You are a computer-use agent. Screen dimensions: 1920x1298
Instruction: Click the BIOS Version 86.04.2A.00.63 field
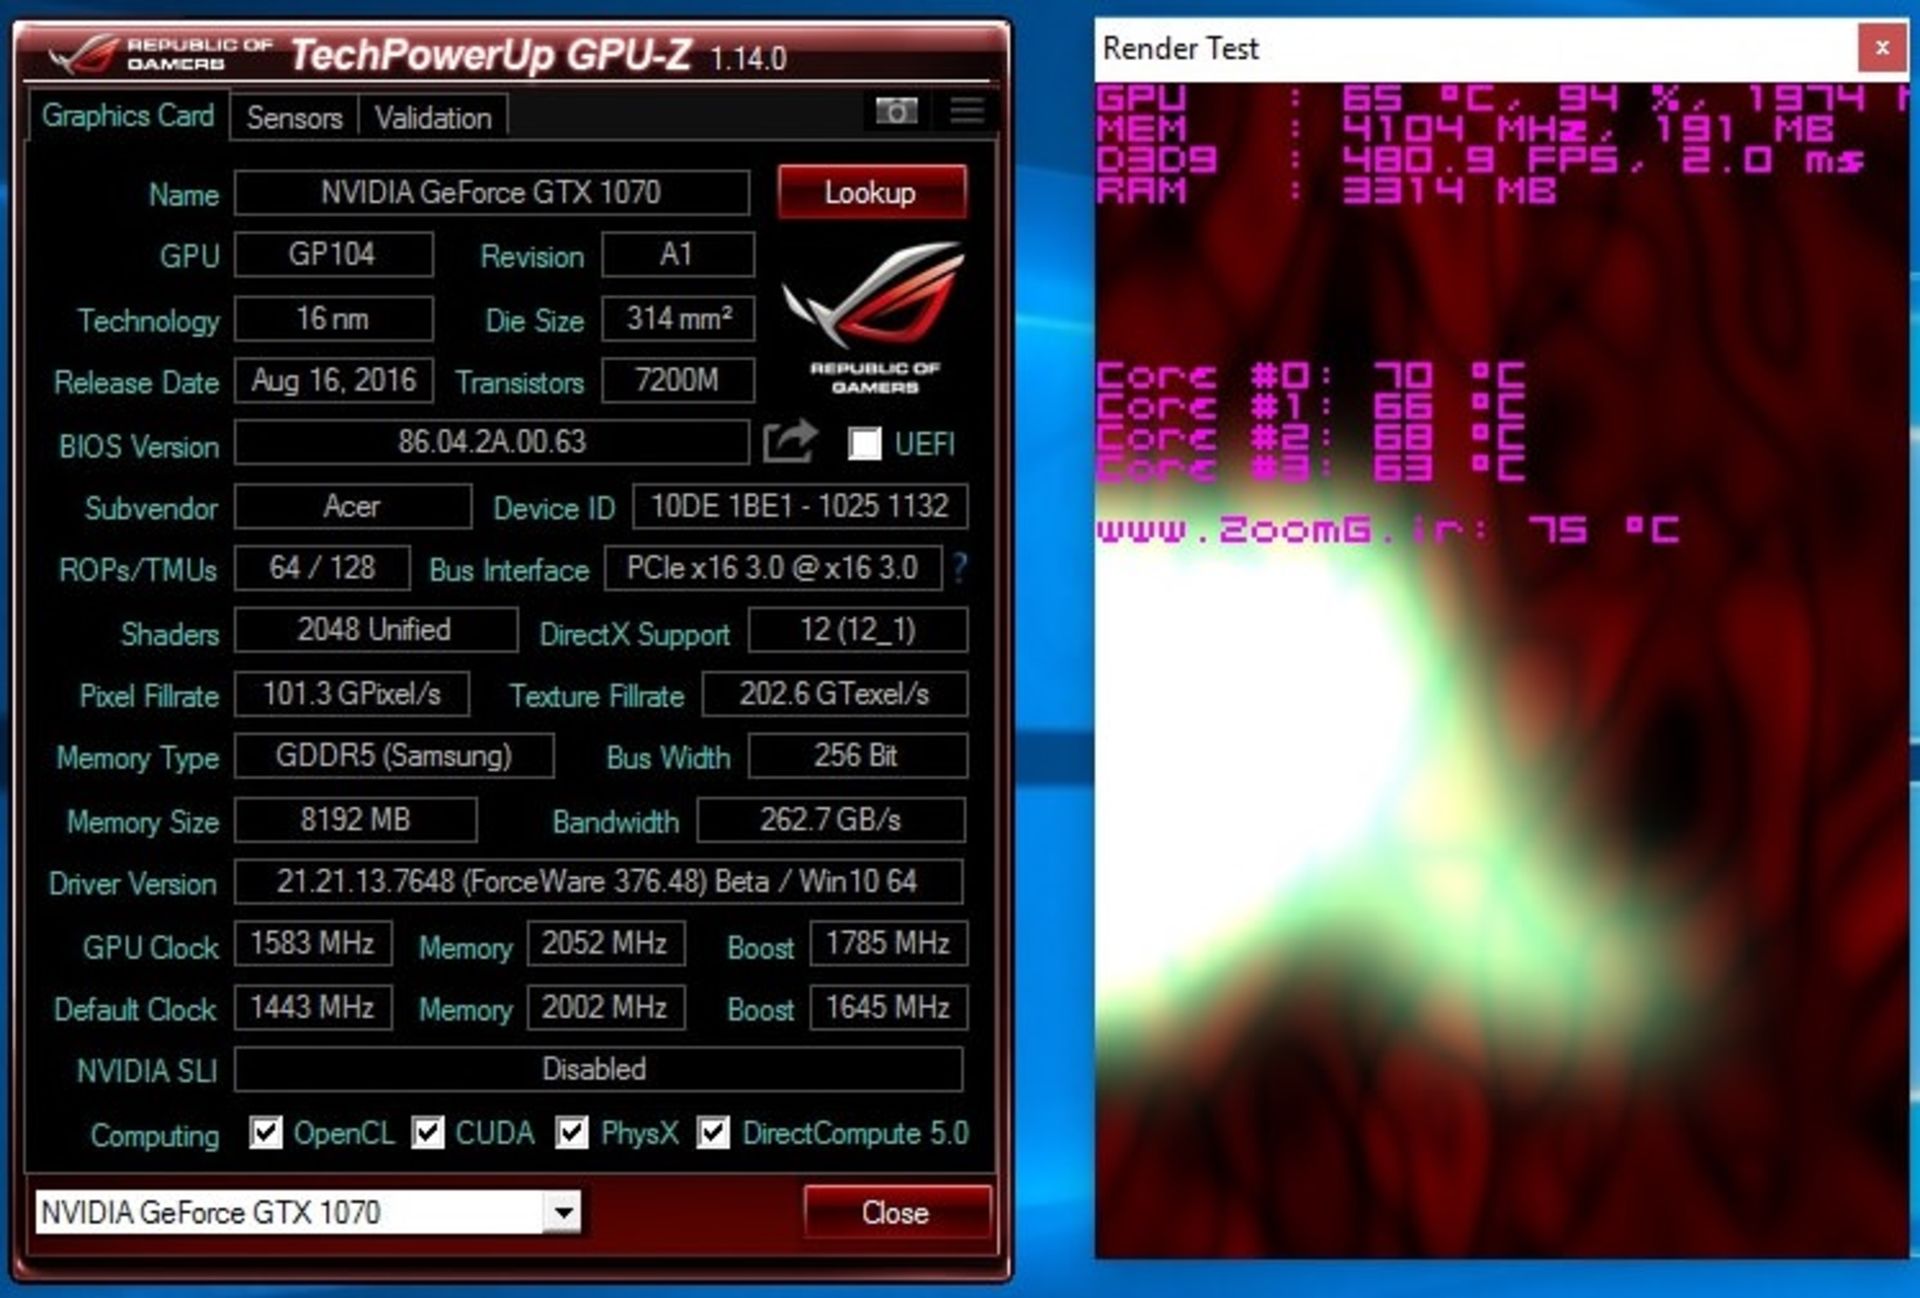click(x=491, y=442)
